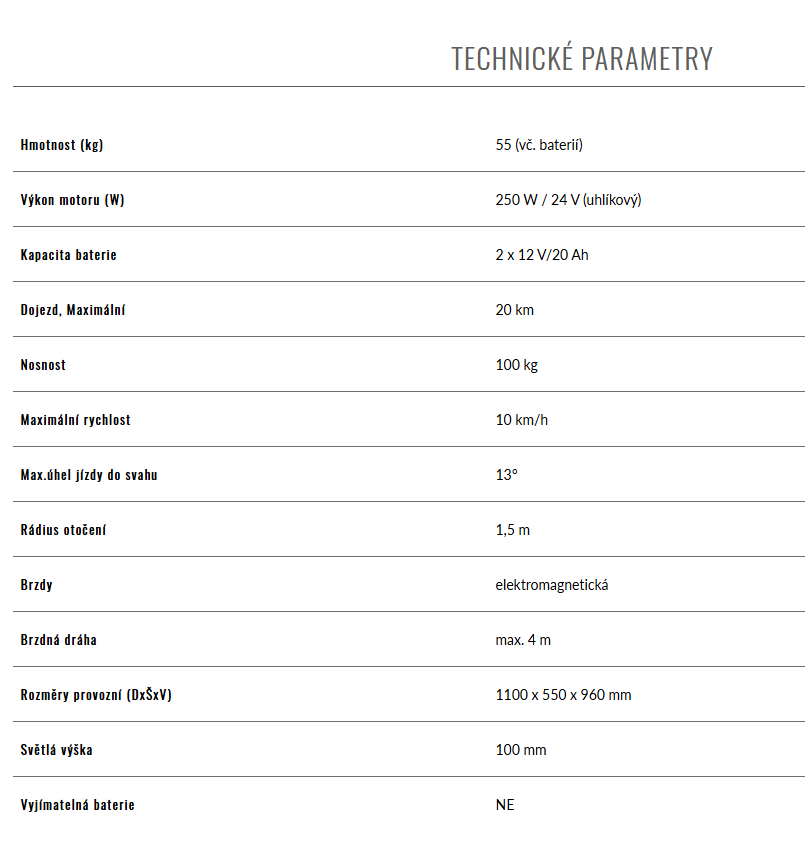Select the Max.úhel jízdy do svahu label
Image resolution: width=805 pixels, height=858 pixels.
pos(89,475)
